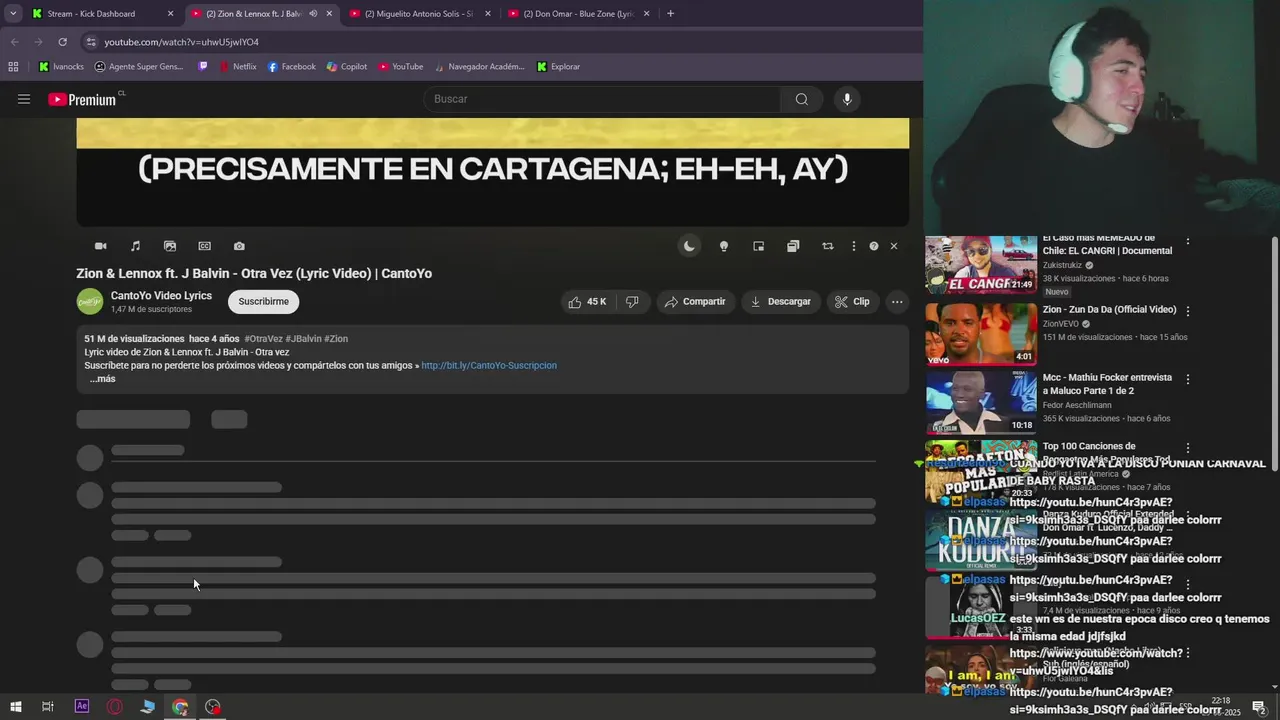This screenshot has width=1280, height=720.
Task: Open more actions three-dot menu beside Clip
Action: click(897, 302)
